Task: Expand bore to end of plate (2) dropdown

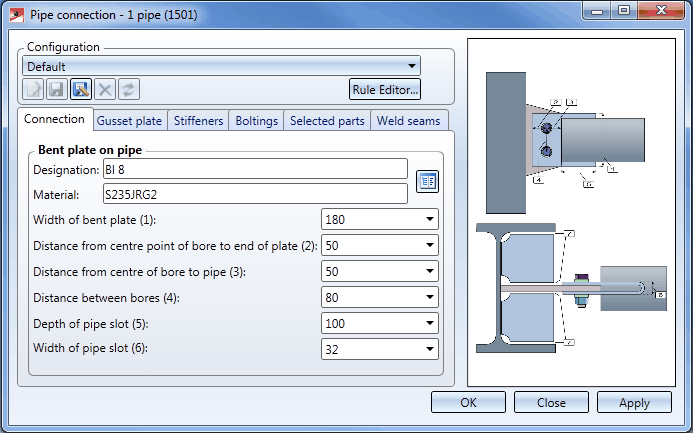Action: 430,245
